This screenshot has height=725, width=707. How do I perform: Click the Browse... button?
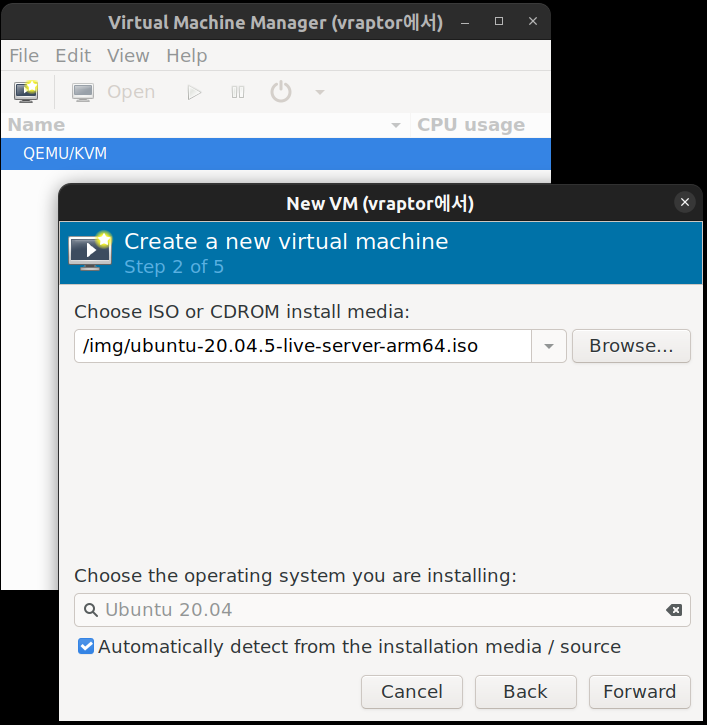[631, 346]
